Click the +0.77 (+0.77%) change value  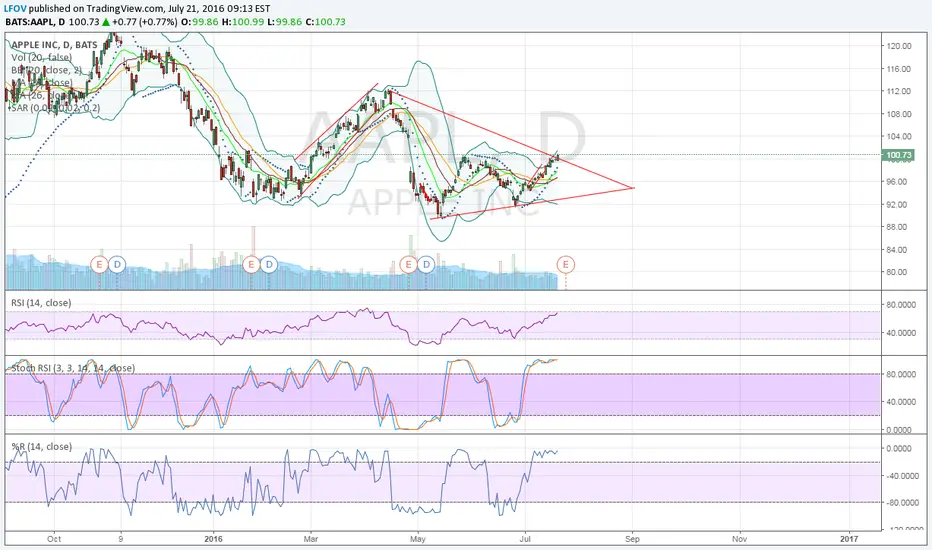tap(144, 22)
